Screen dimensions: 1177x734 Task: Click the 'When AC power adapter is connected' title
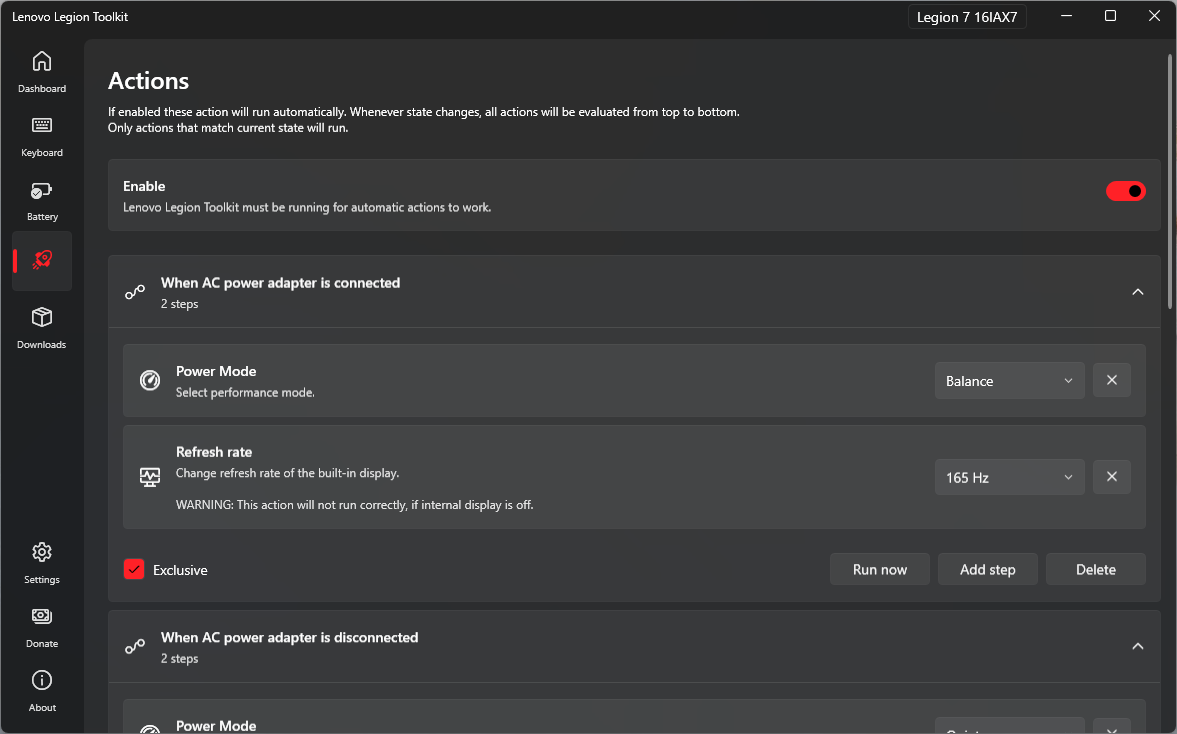tap(281, 283)
